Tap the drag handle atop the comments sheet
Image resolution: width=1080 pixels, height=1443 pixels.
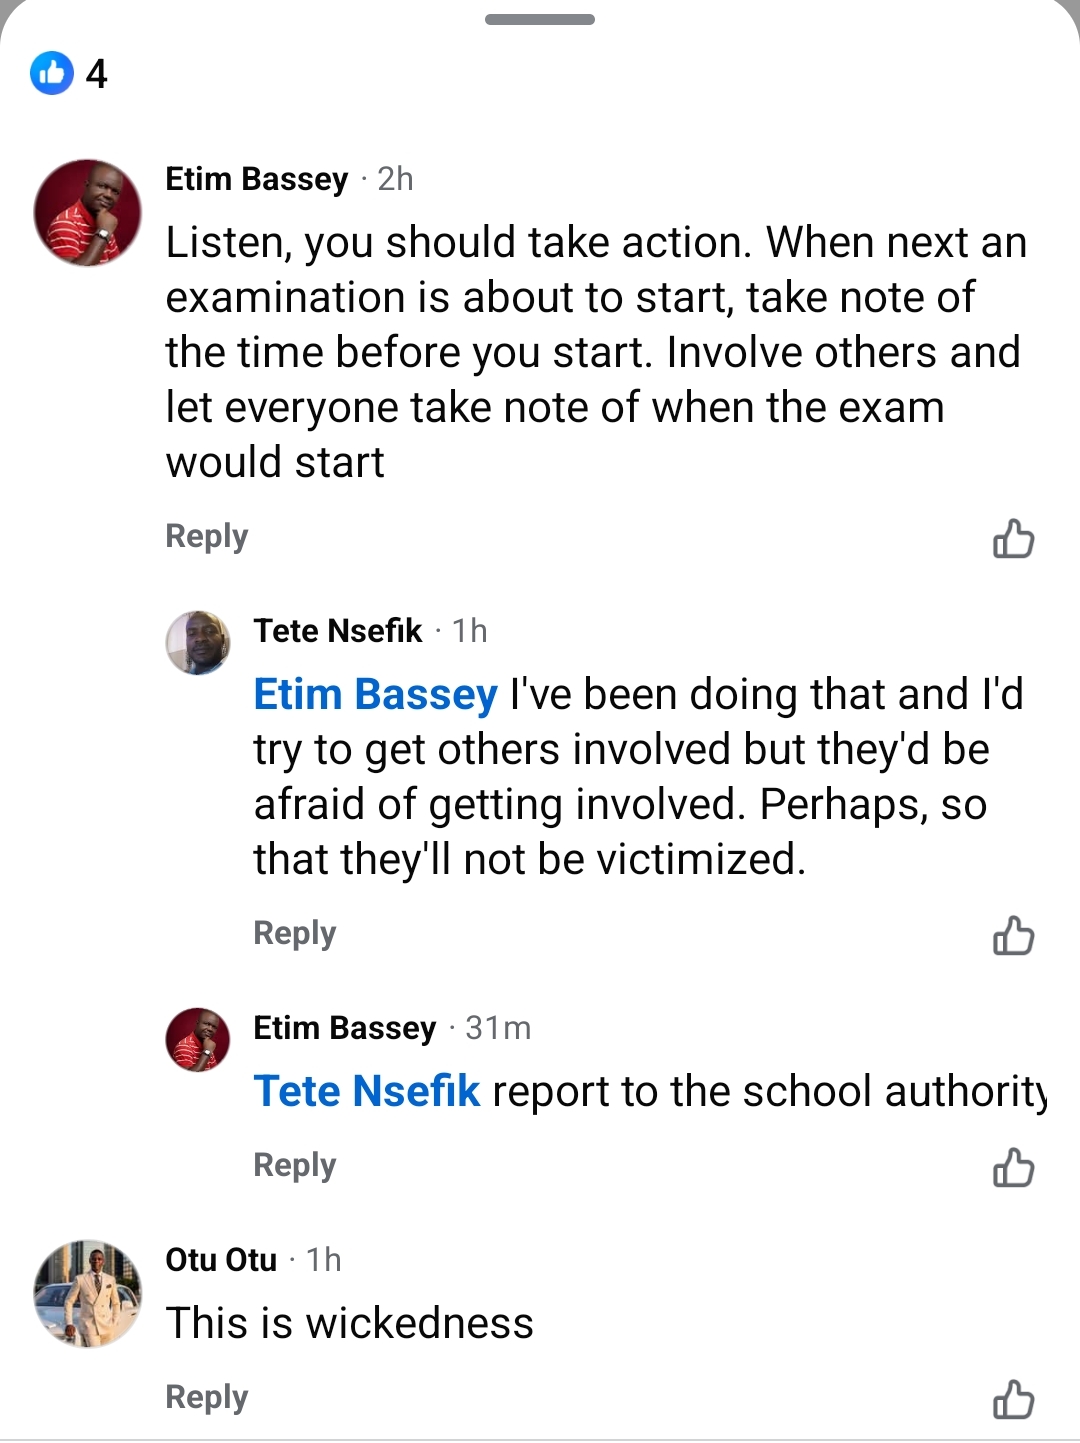(540, 20)
